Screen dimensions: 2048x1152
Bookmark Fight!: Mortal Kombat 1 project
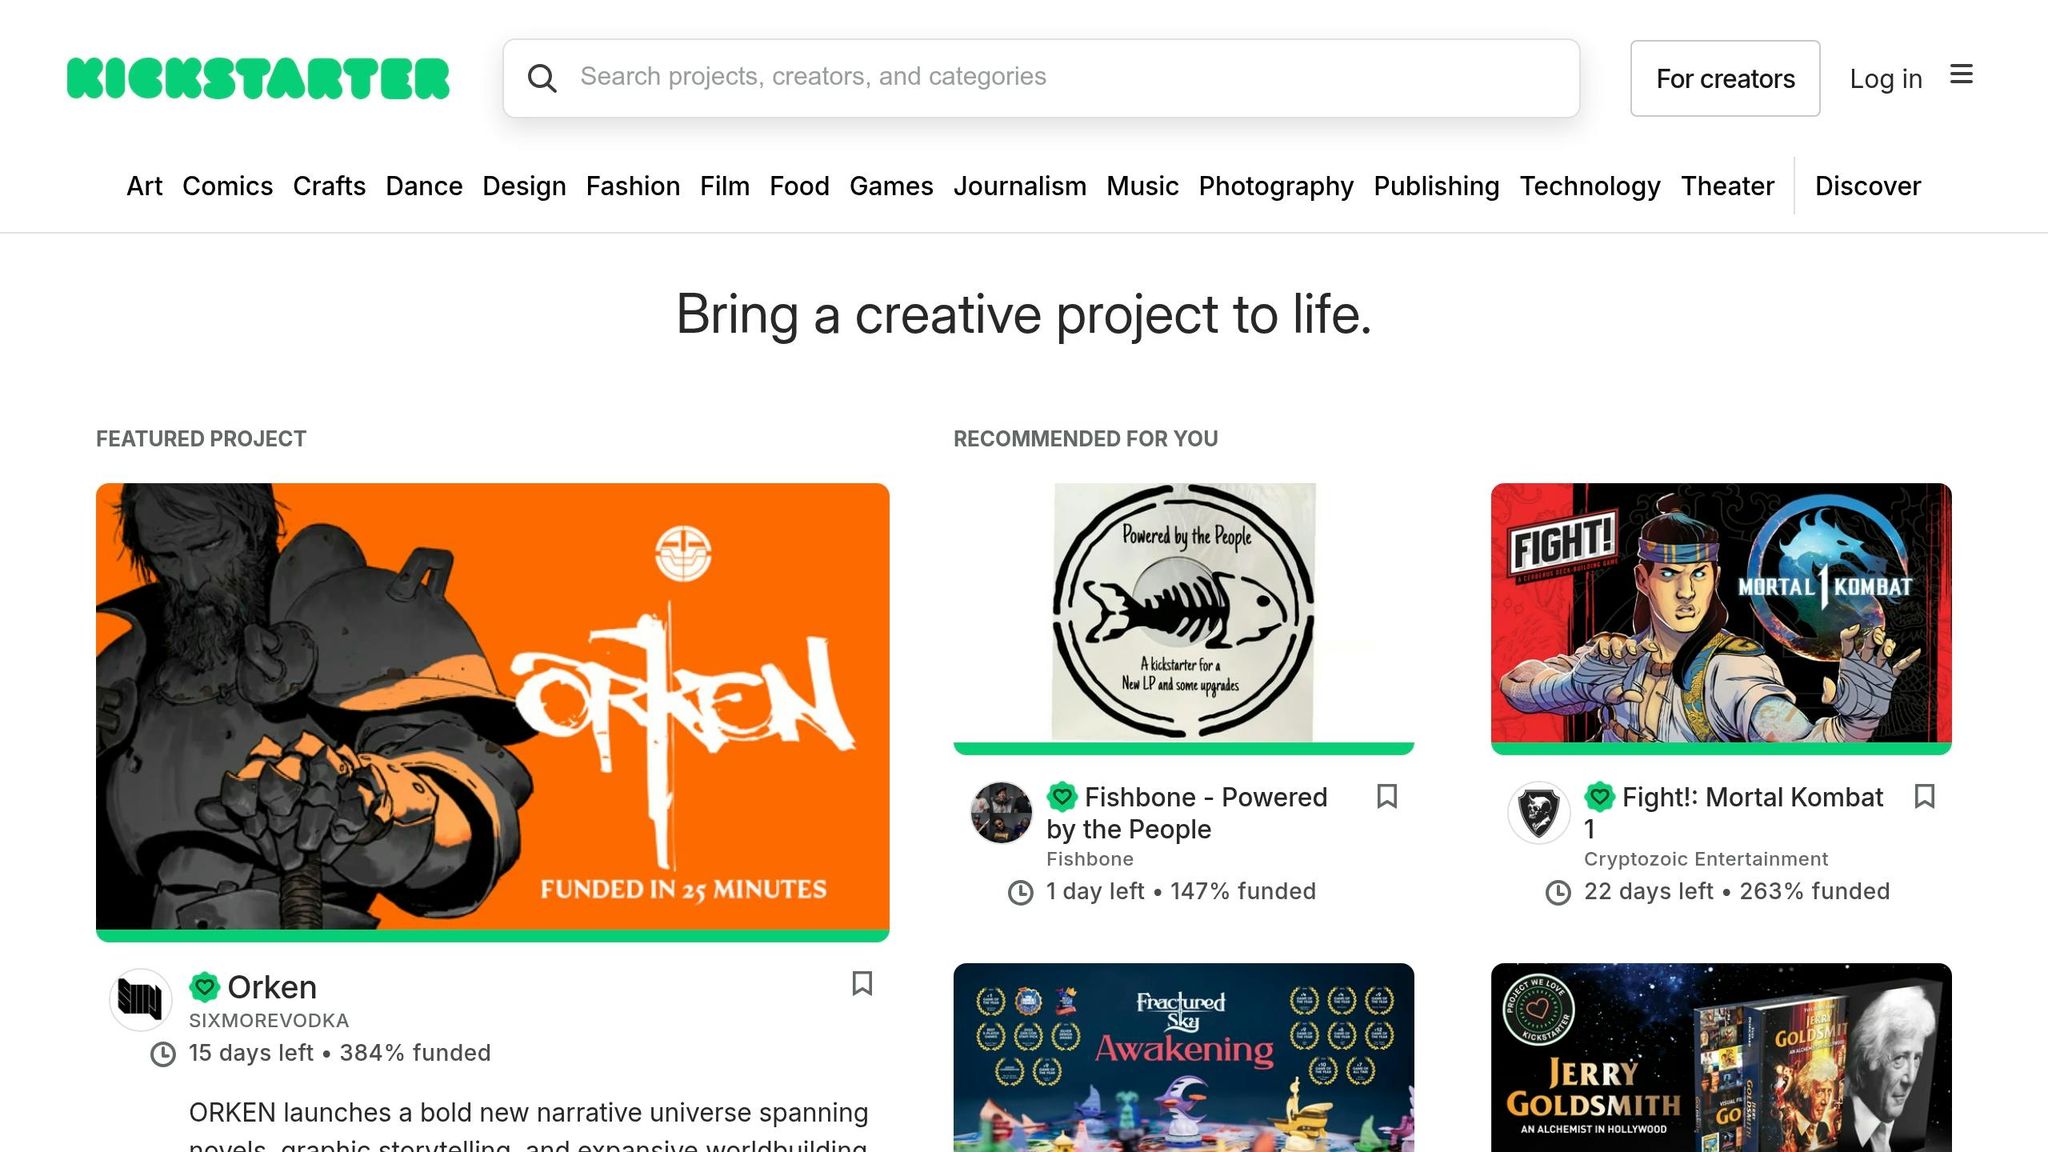pos(1924,797)
